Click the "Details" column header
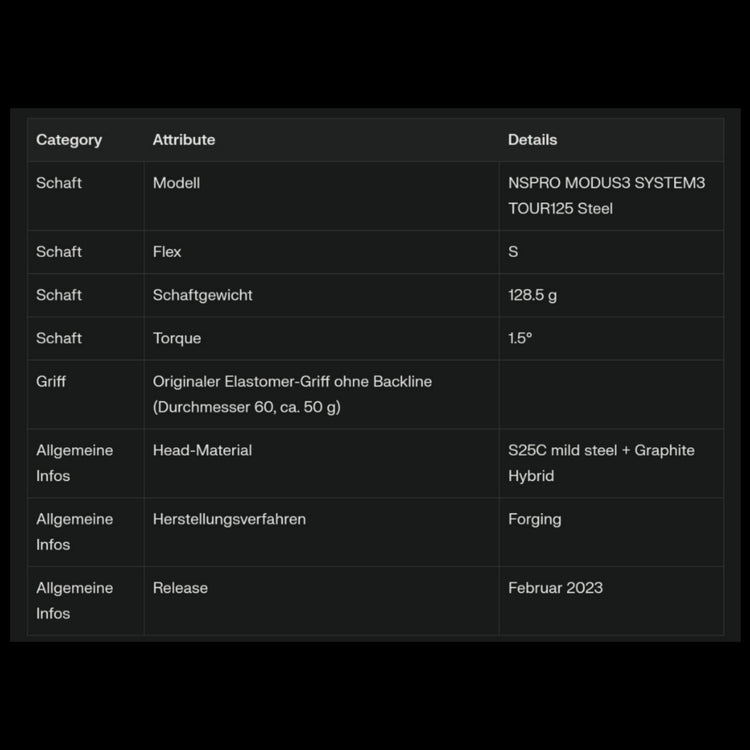Image resolution: width=750 pixels, height=750 pixels. point(532,140)
